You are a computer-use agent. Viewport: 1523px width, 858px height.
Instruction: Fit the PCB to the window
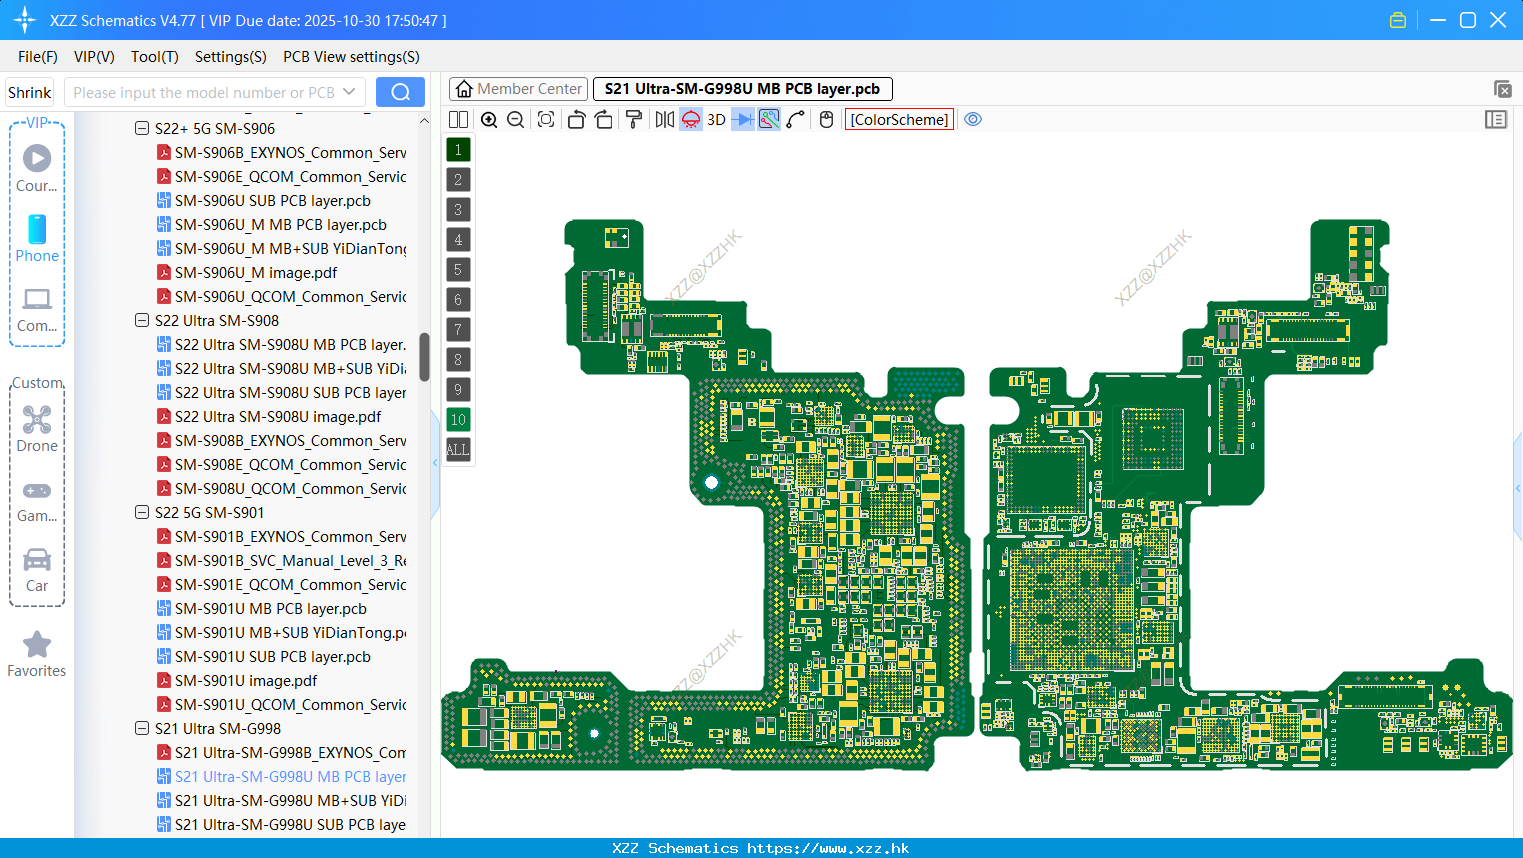tap(546, 120)
